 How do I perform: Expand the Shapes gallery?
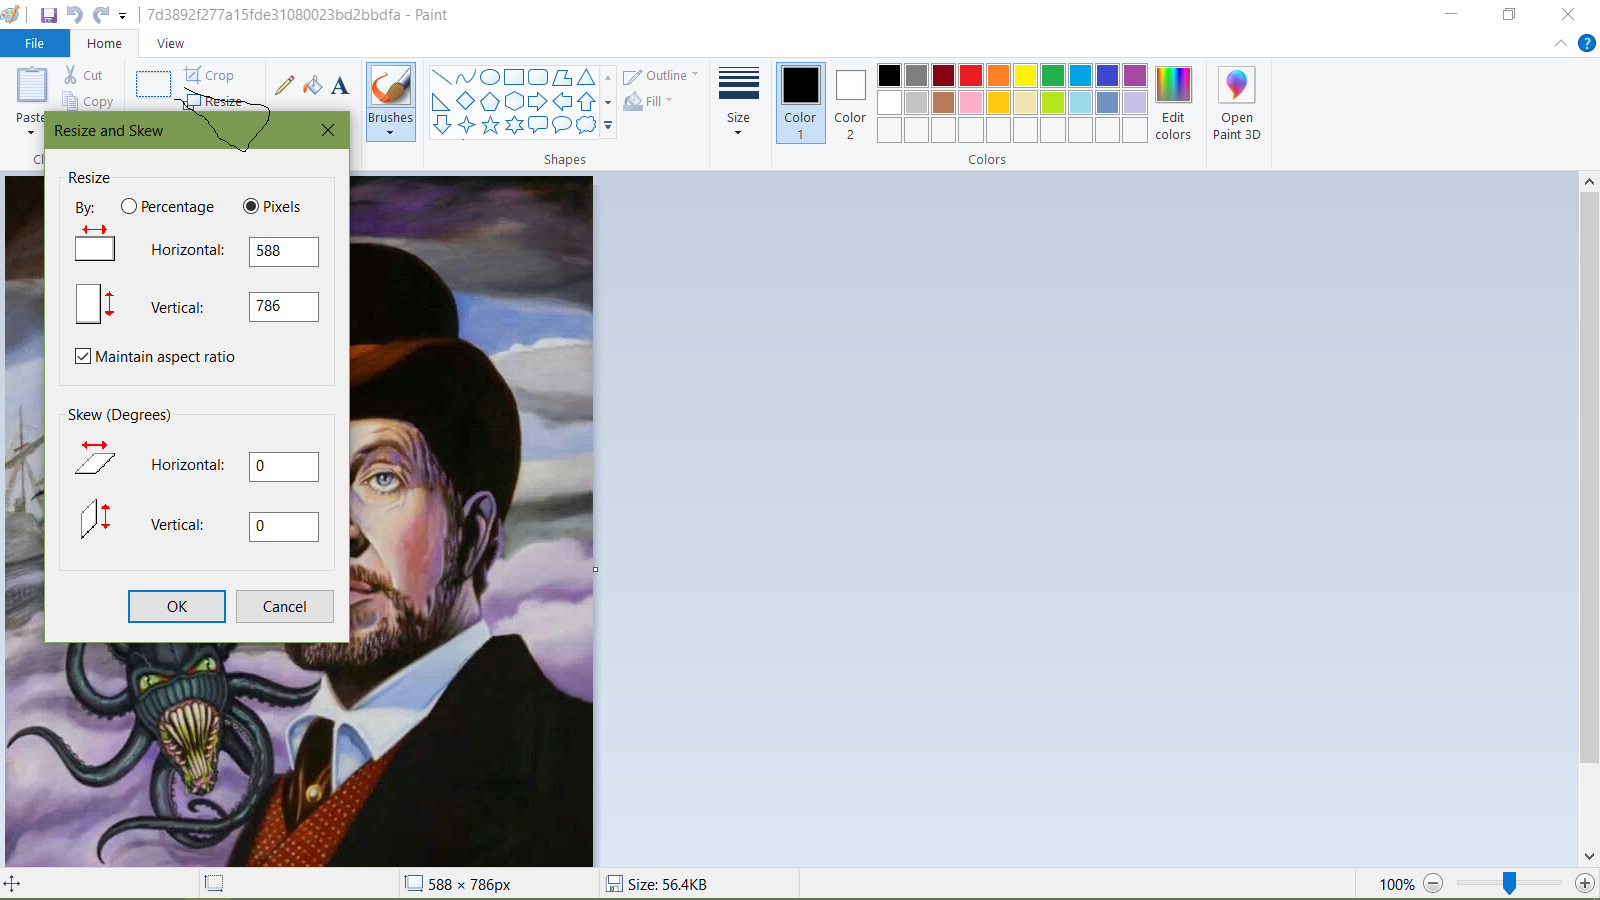608,126
